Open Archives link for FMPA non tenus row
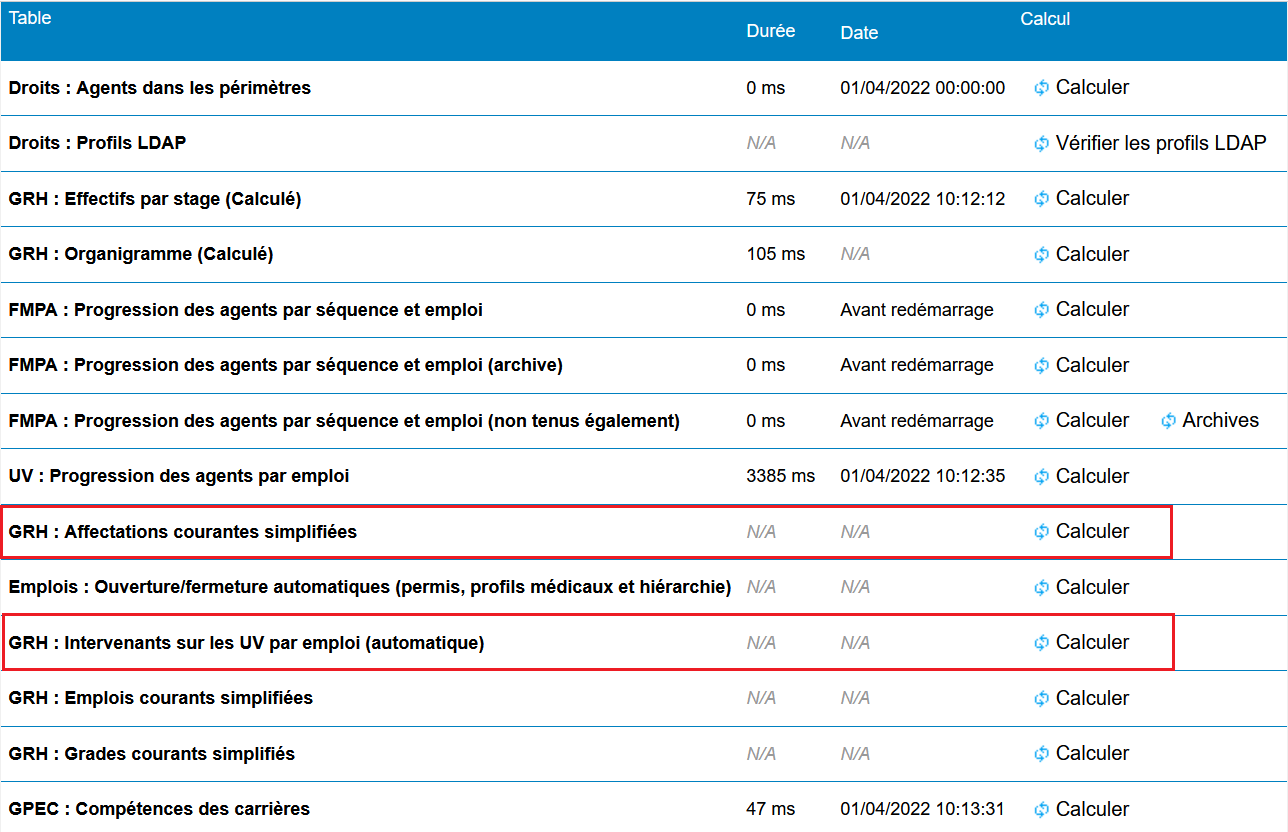 coord(1220,421)
